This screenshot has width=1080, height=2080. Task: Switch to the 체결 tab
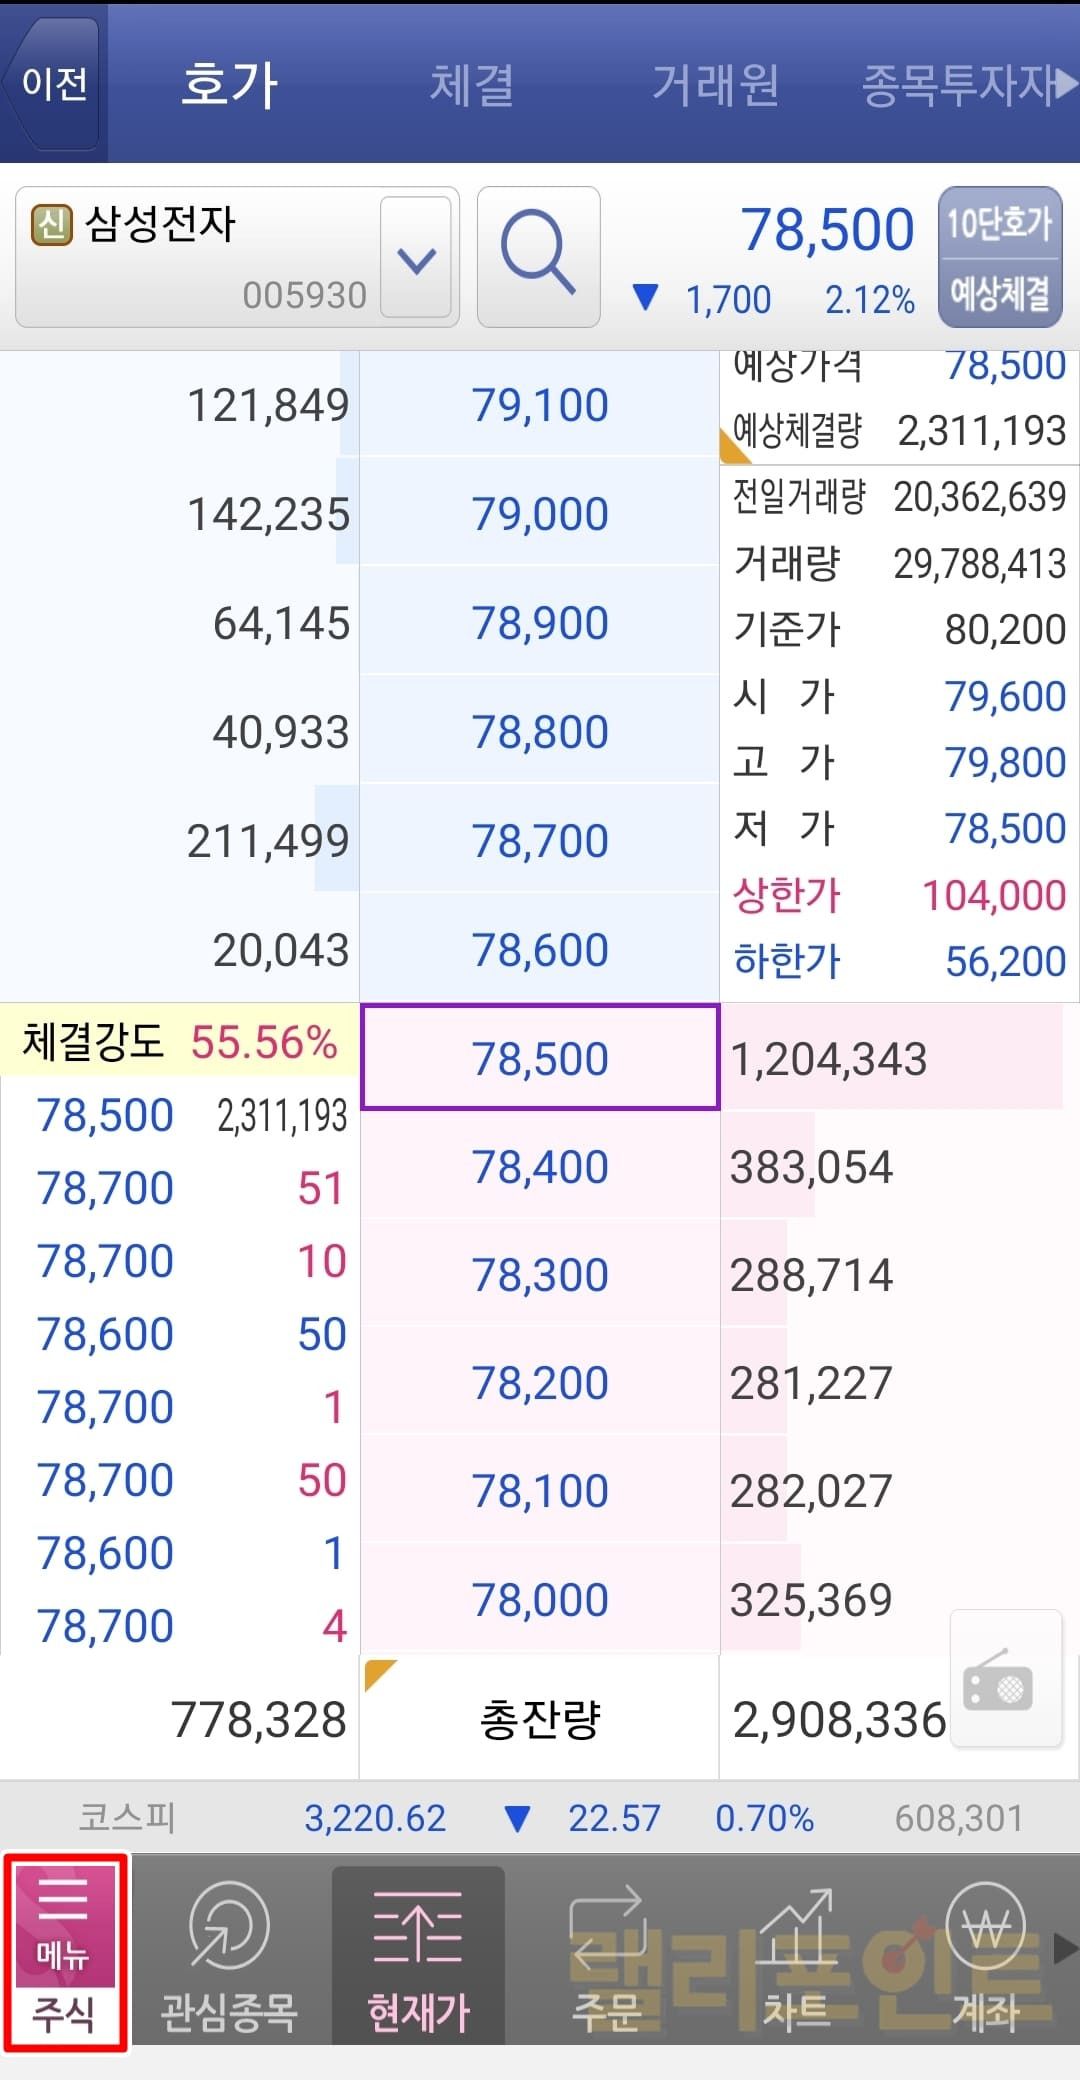471,84
